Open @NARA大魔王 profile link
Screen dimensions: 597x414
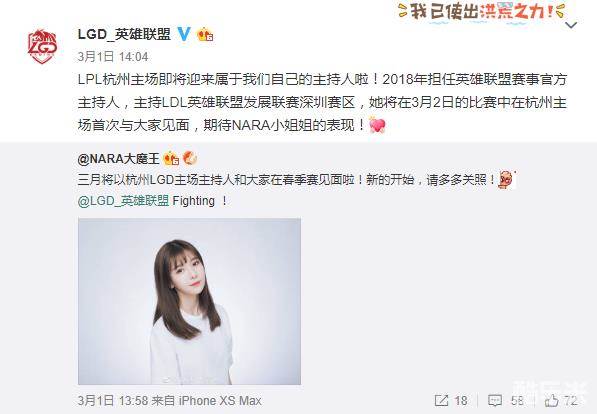pos(118,158)
